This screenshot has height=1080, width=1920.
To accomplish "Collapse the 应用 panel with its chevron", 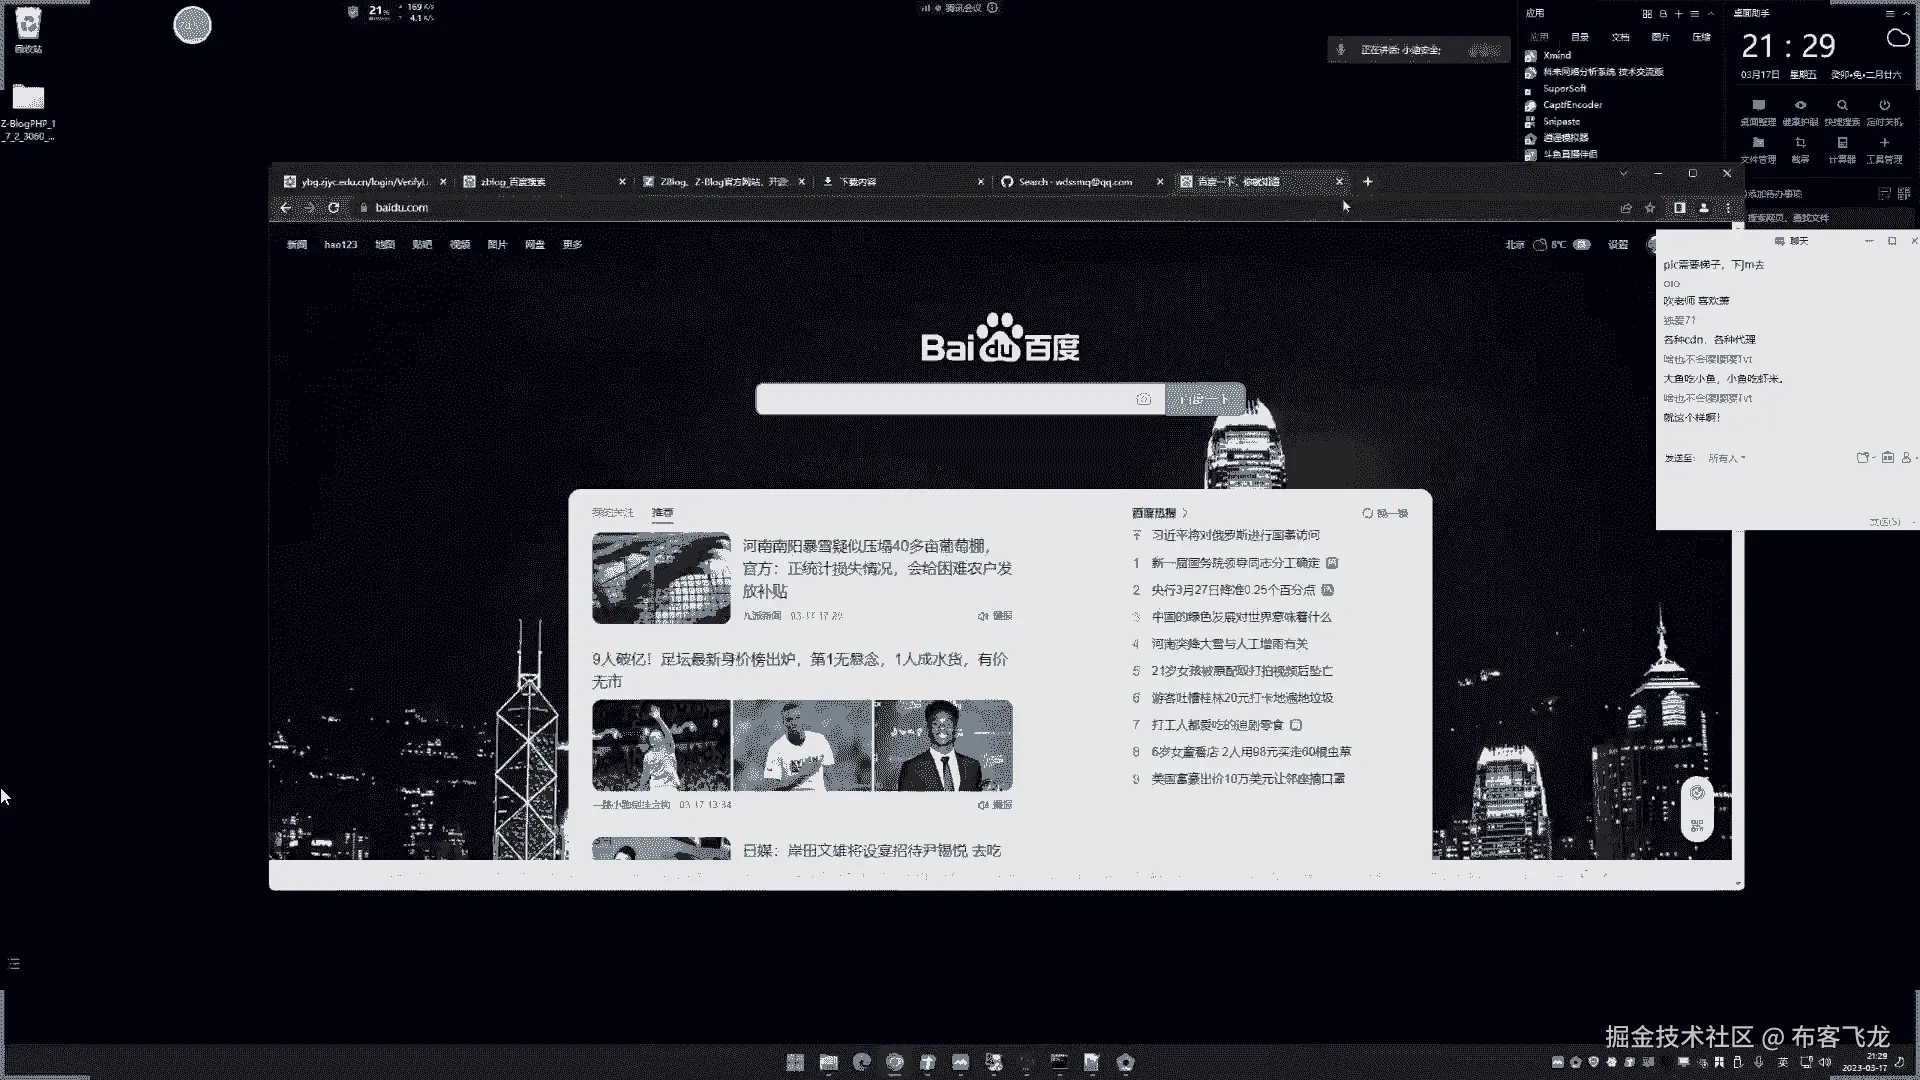I will [1711, 14].
